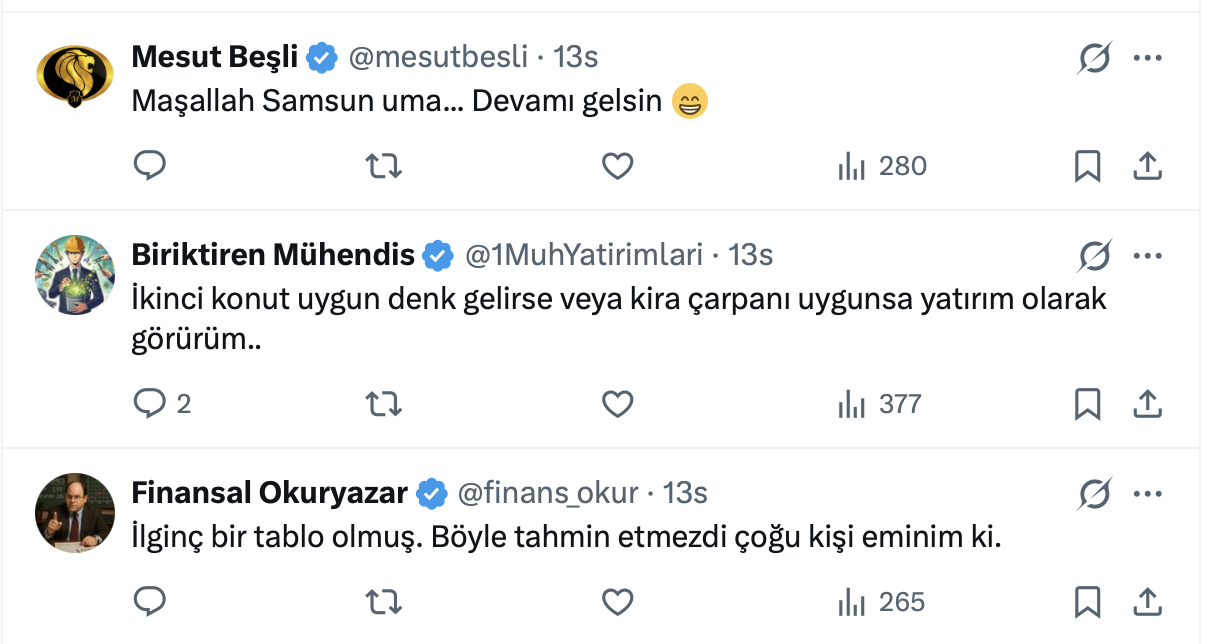Open Finansal Okuryazar display name link
1208x644 pixels.
269,493
